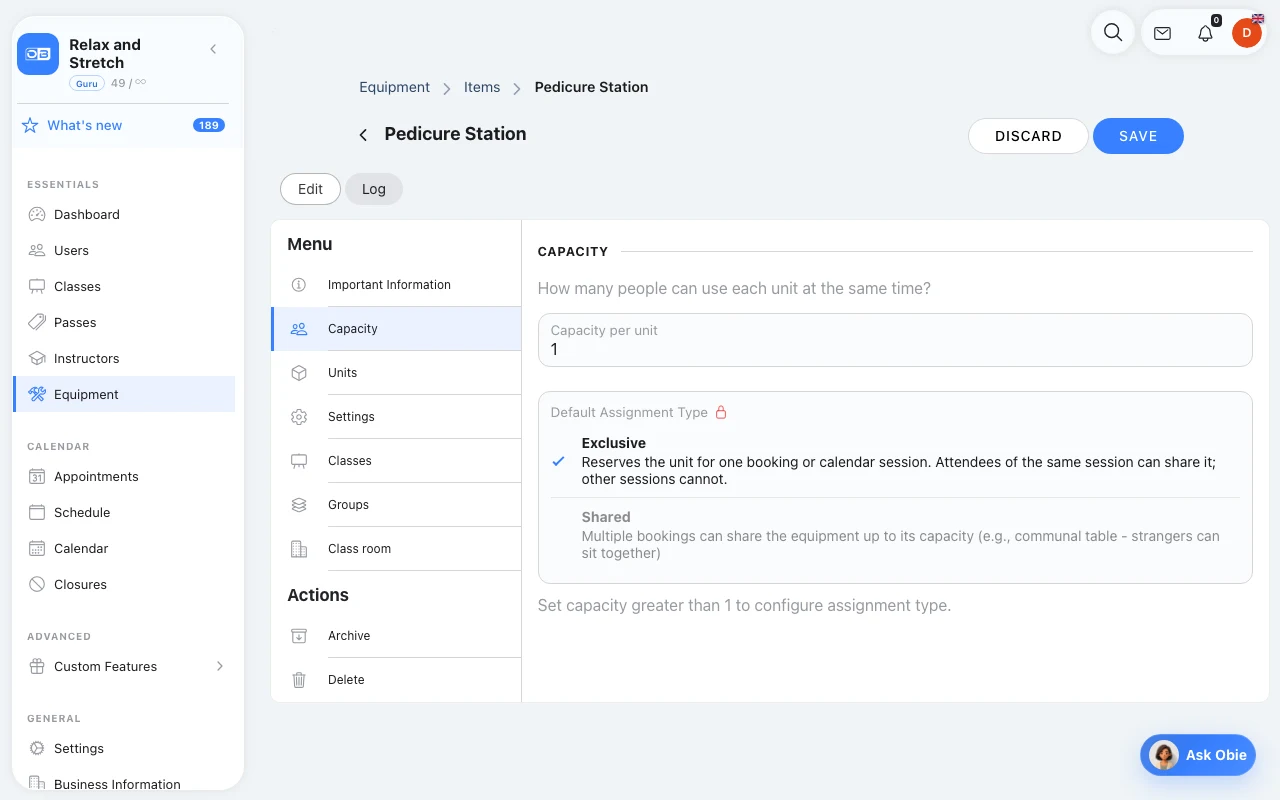
Task: Open Settings in the item menu
Action: click(x=396, y=417)
